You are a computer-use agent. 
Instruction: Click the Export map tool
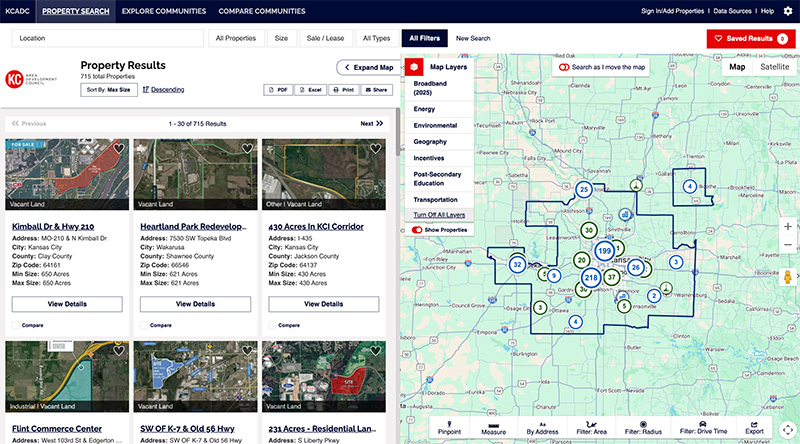coord(754,428)
